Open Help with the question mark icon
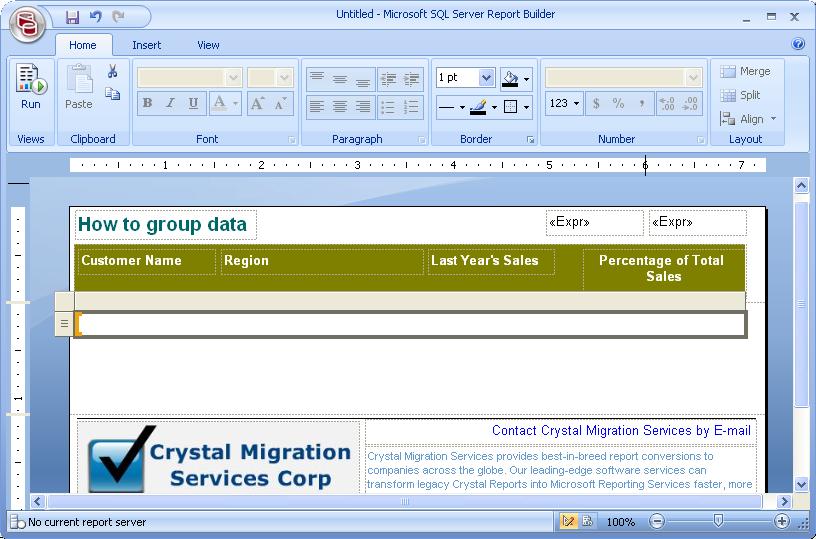This screenshot has height=539, width=816. [x=798, y=44]
